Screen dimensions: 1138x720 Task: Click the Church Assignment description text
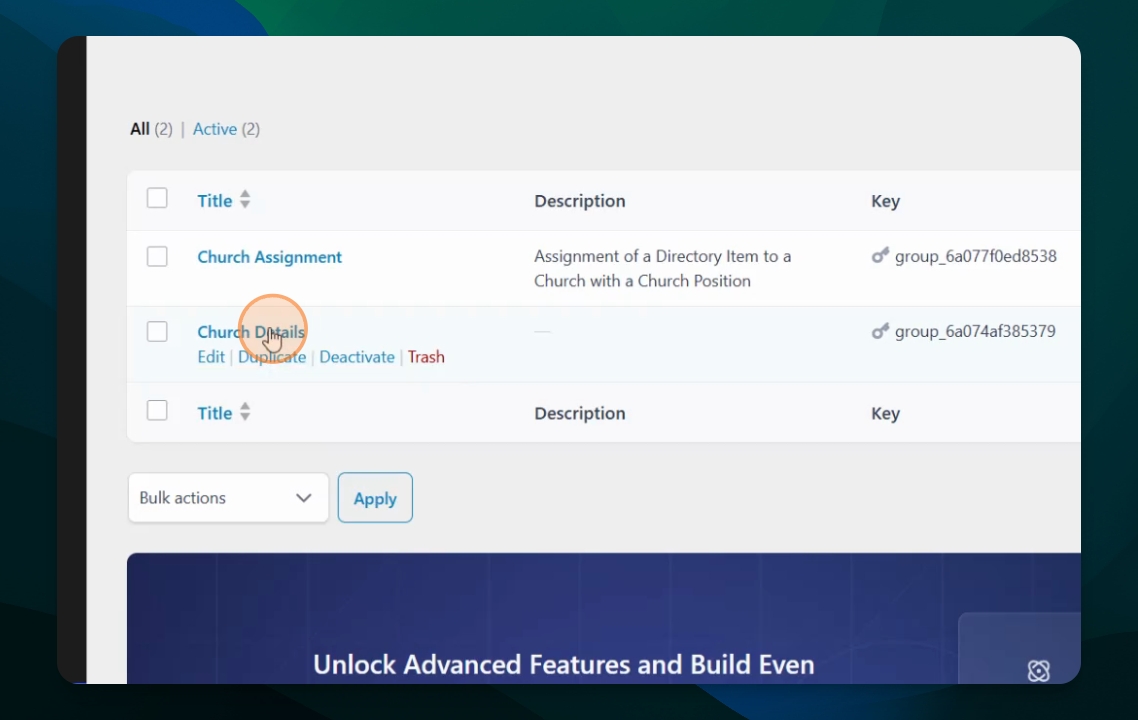coord(663,269)
